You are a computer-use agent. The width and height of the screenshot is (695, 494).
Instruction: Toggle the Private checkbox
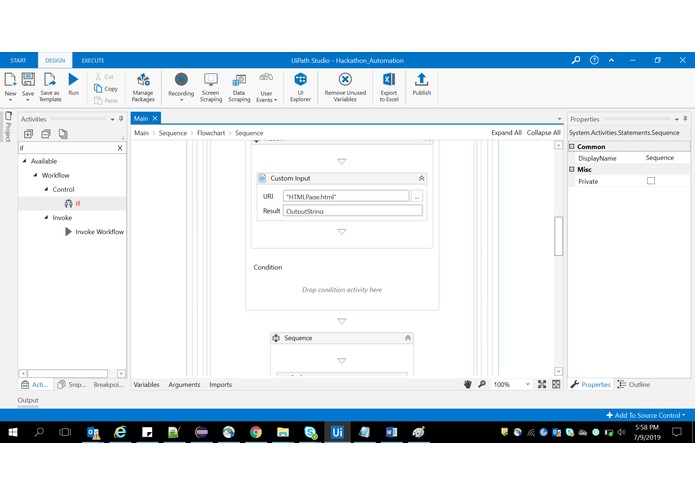651,181
